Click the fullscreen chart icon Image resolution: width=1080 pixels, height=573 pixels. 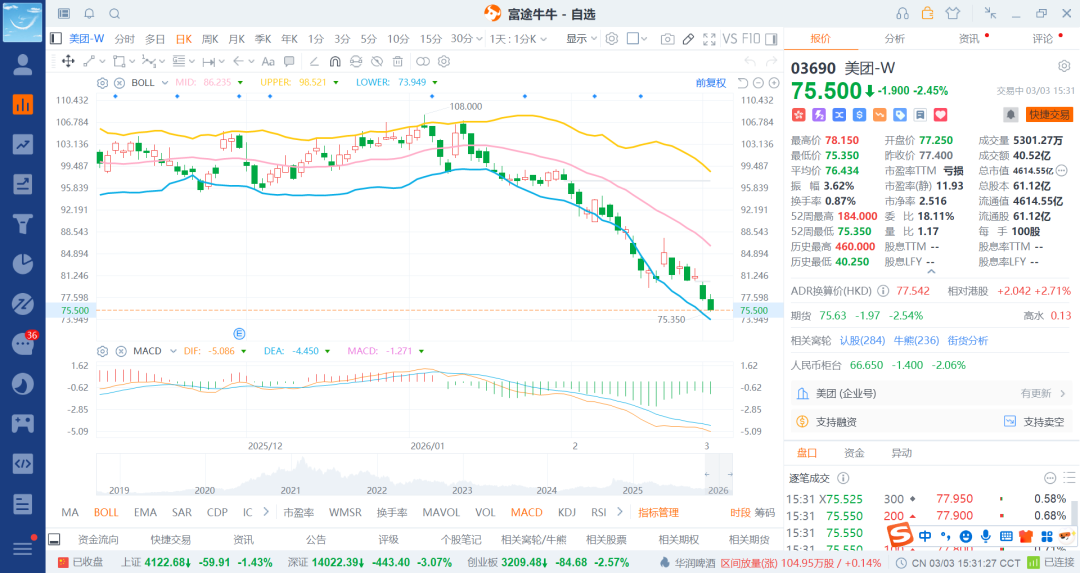[709, 39]
